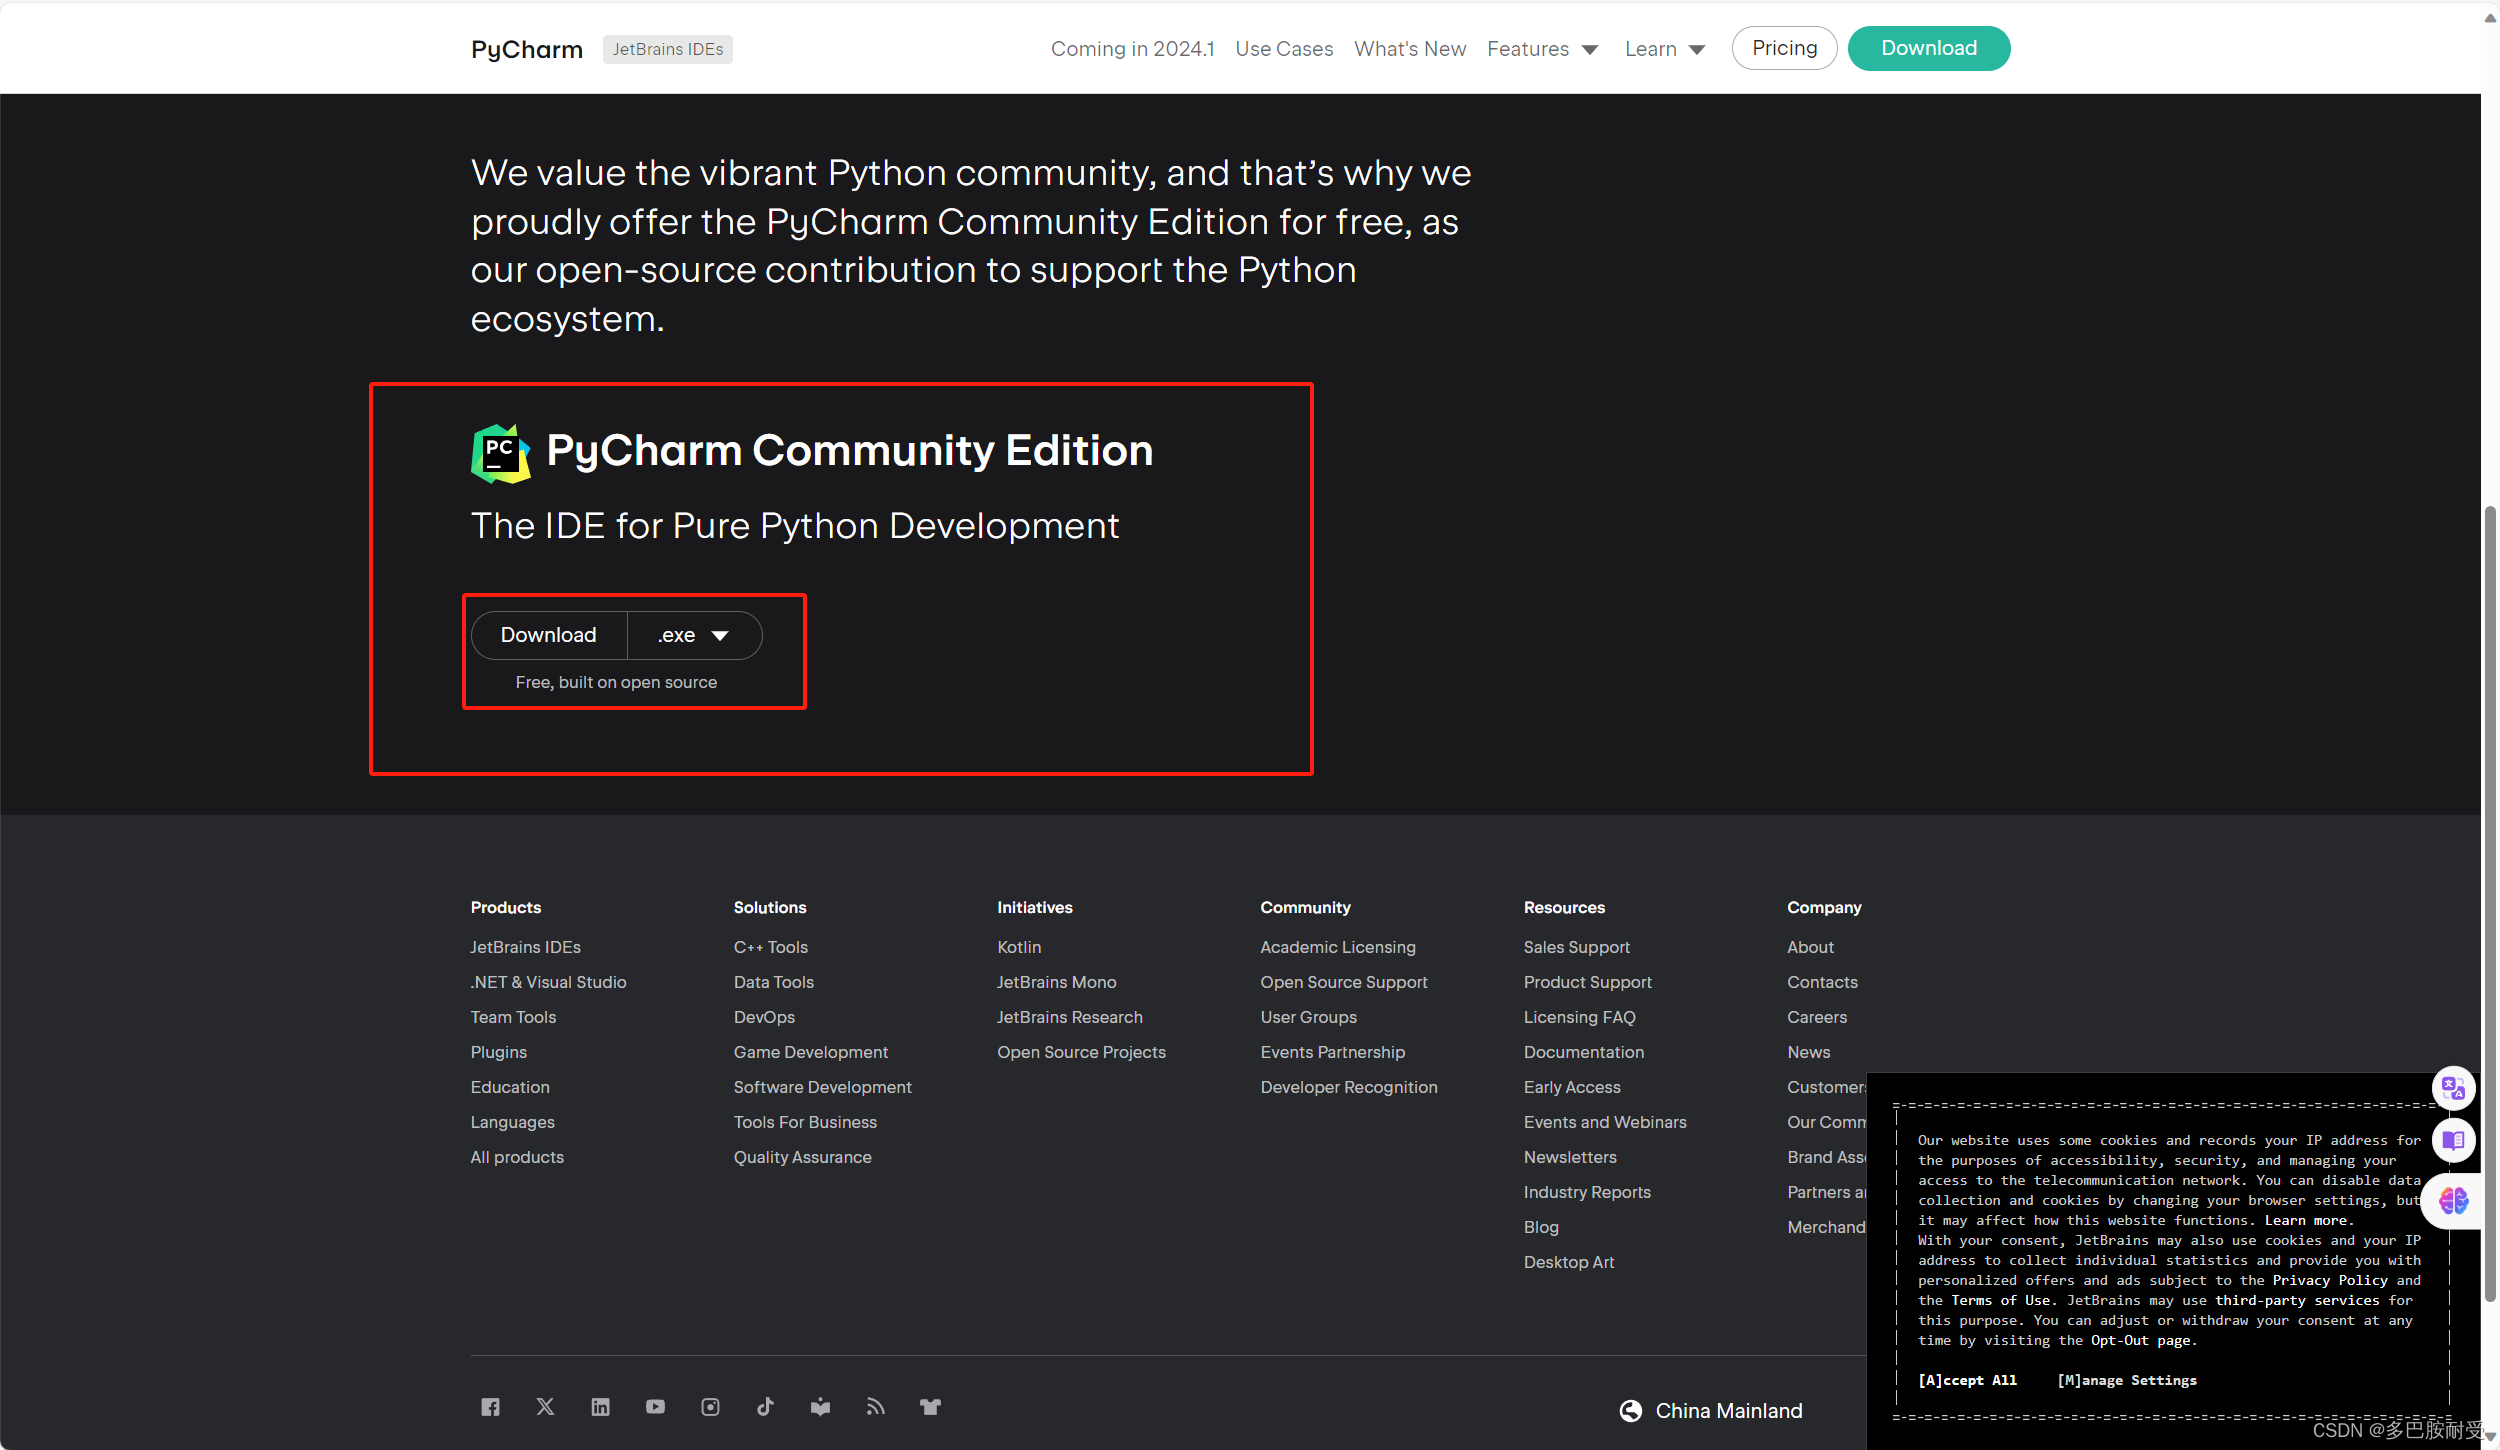Open the RSS feed icon
This screenshot has width=2500, height=1450.
click(x=875, y=1407)
